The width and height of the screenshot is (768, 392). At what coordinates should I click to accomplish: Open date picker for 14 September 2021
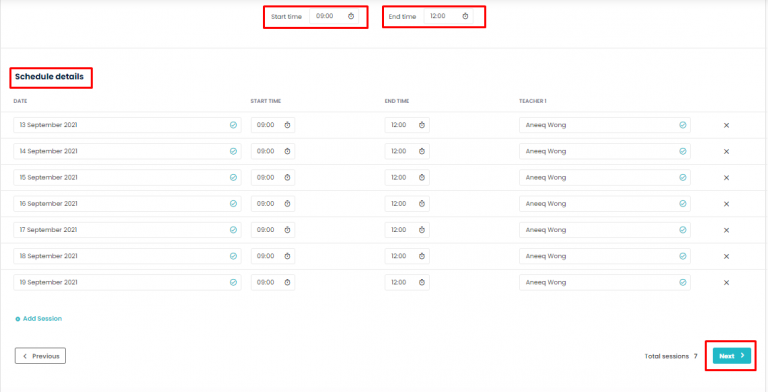coord(127,151)
